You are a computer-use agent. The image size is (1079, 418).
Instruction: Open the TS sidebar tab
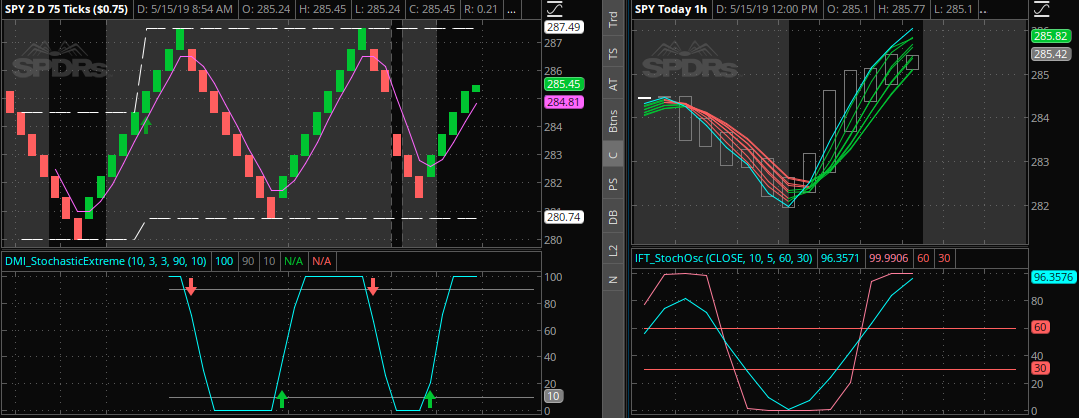click(x=613, y=52)
